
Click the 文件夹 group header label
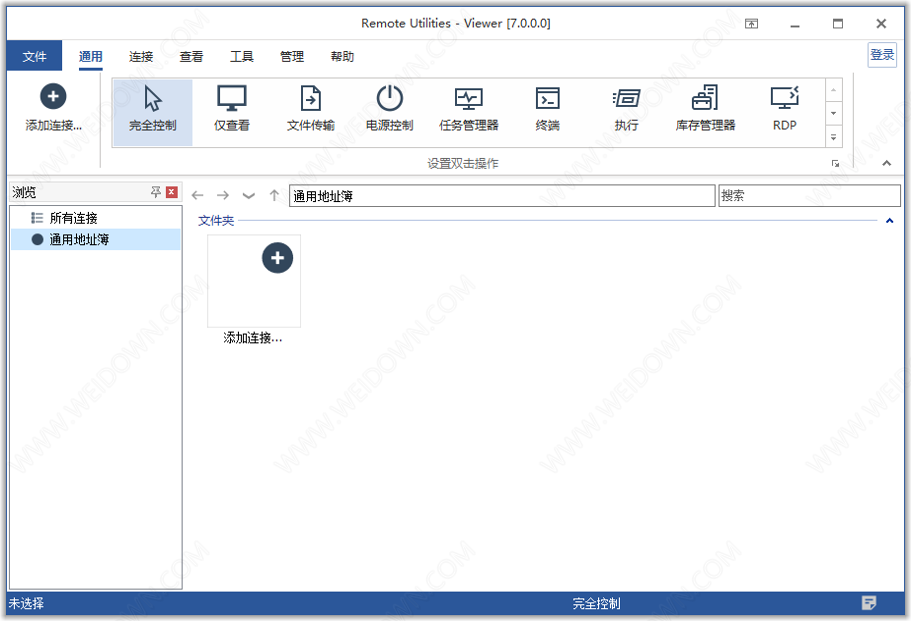(x=216, y=221)
